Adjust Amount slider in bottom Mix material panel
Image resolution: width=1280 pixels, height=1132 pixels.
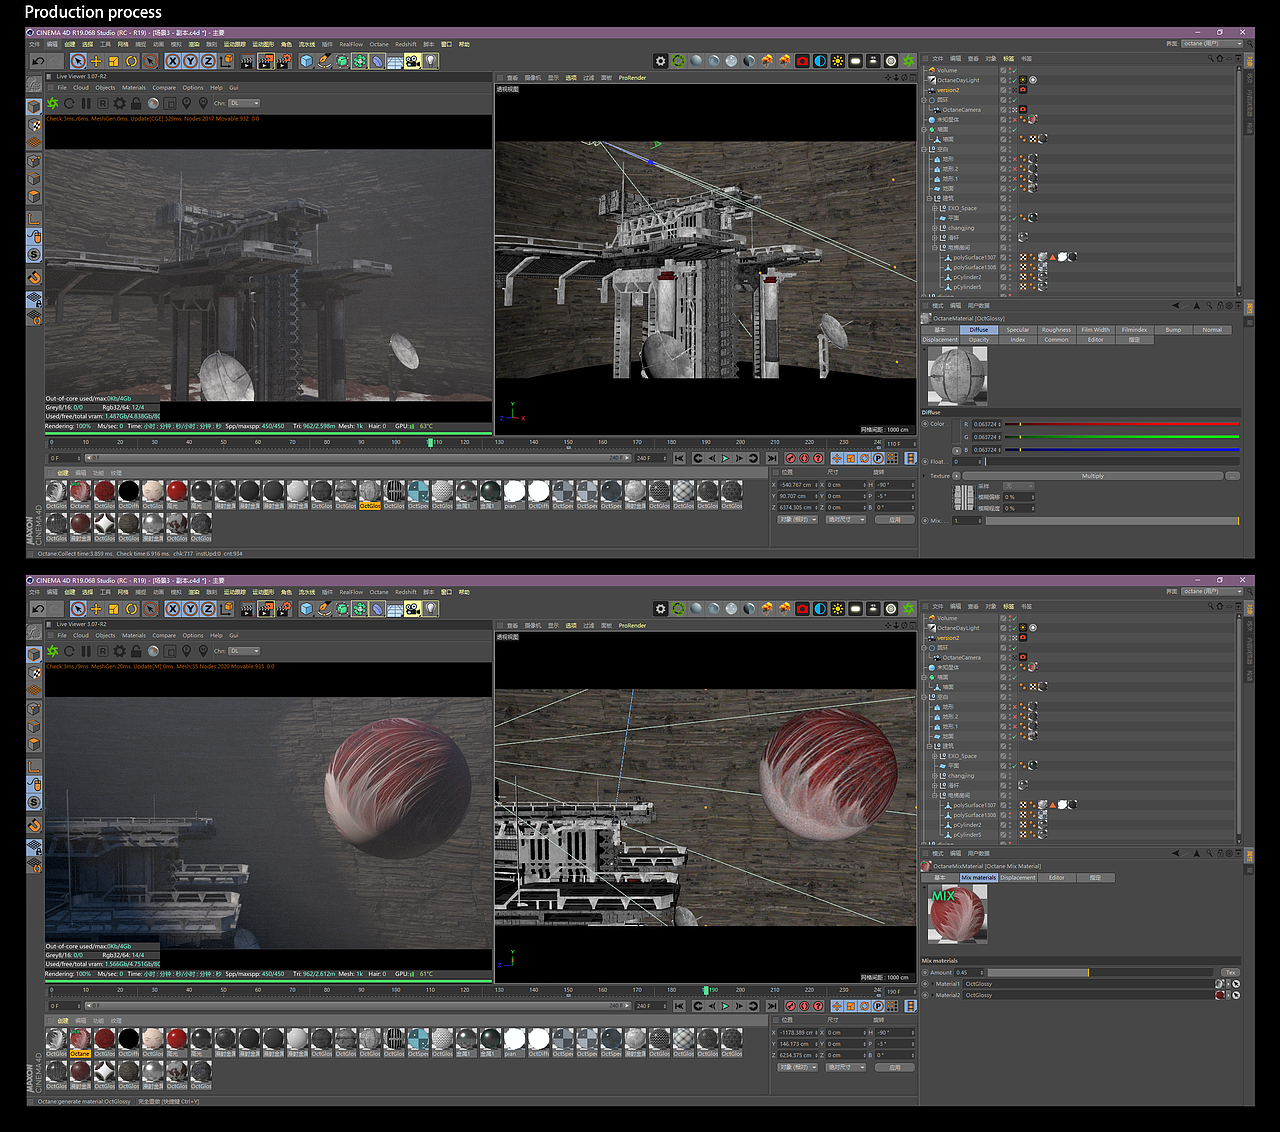[x=1100, y=972]
